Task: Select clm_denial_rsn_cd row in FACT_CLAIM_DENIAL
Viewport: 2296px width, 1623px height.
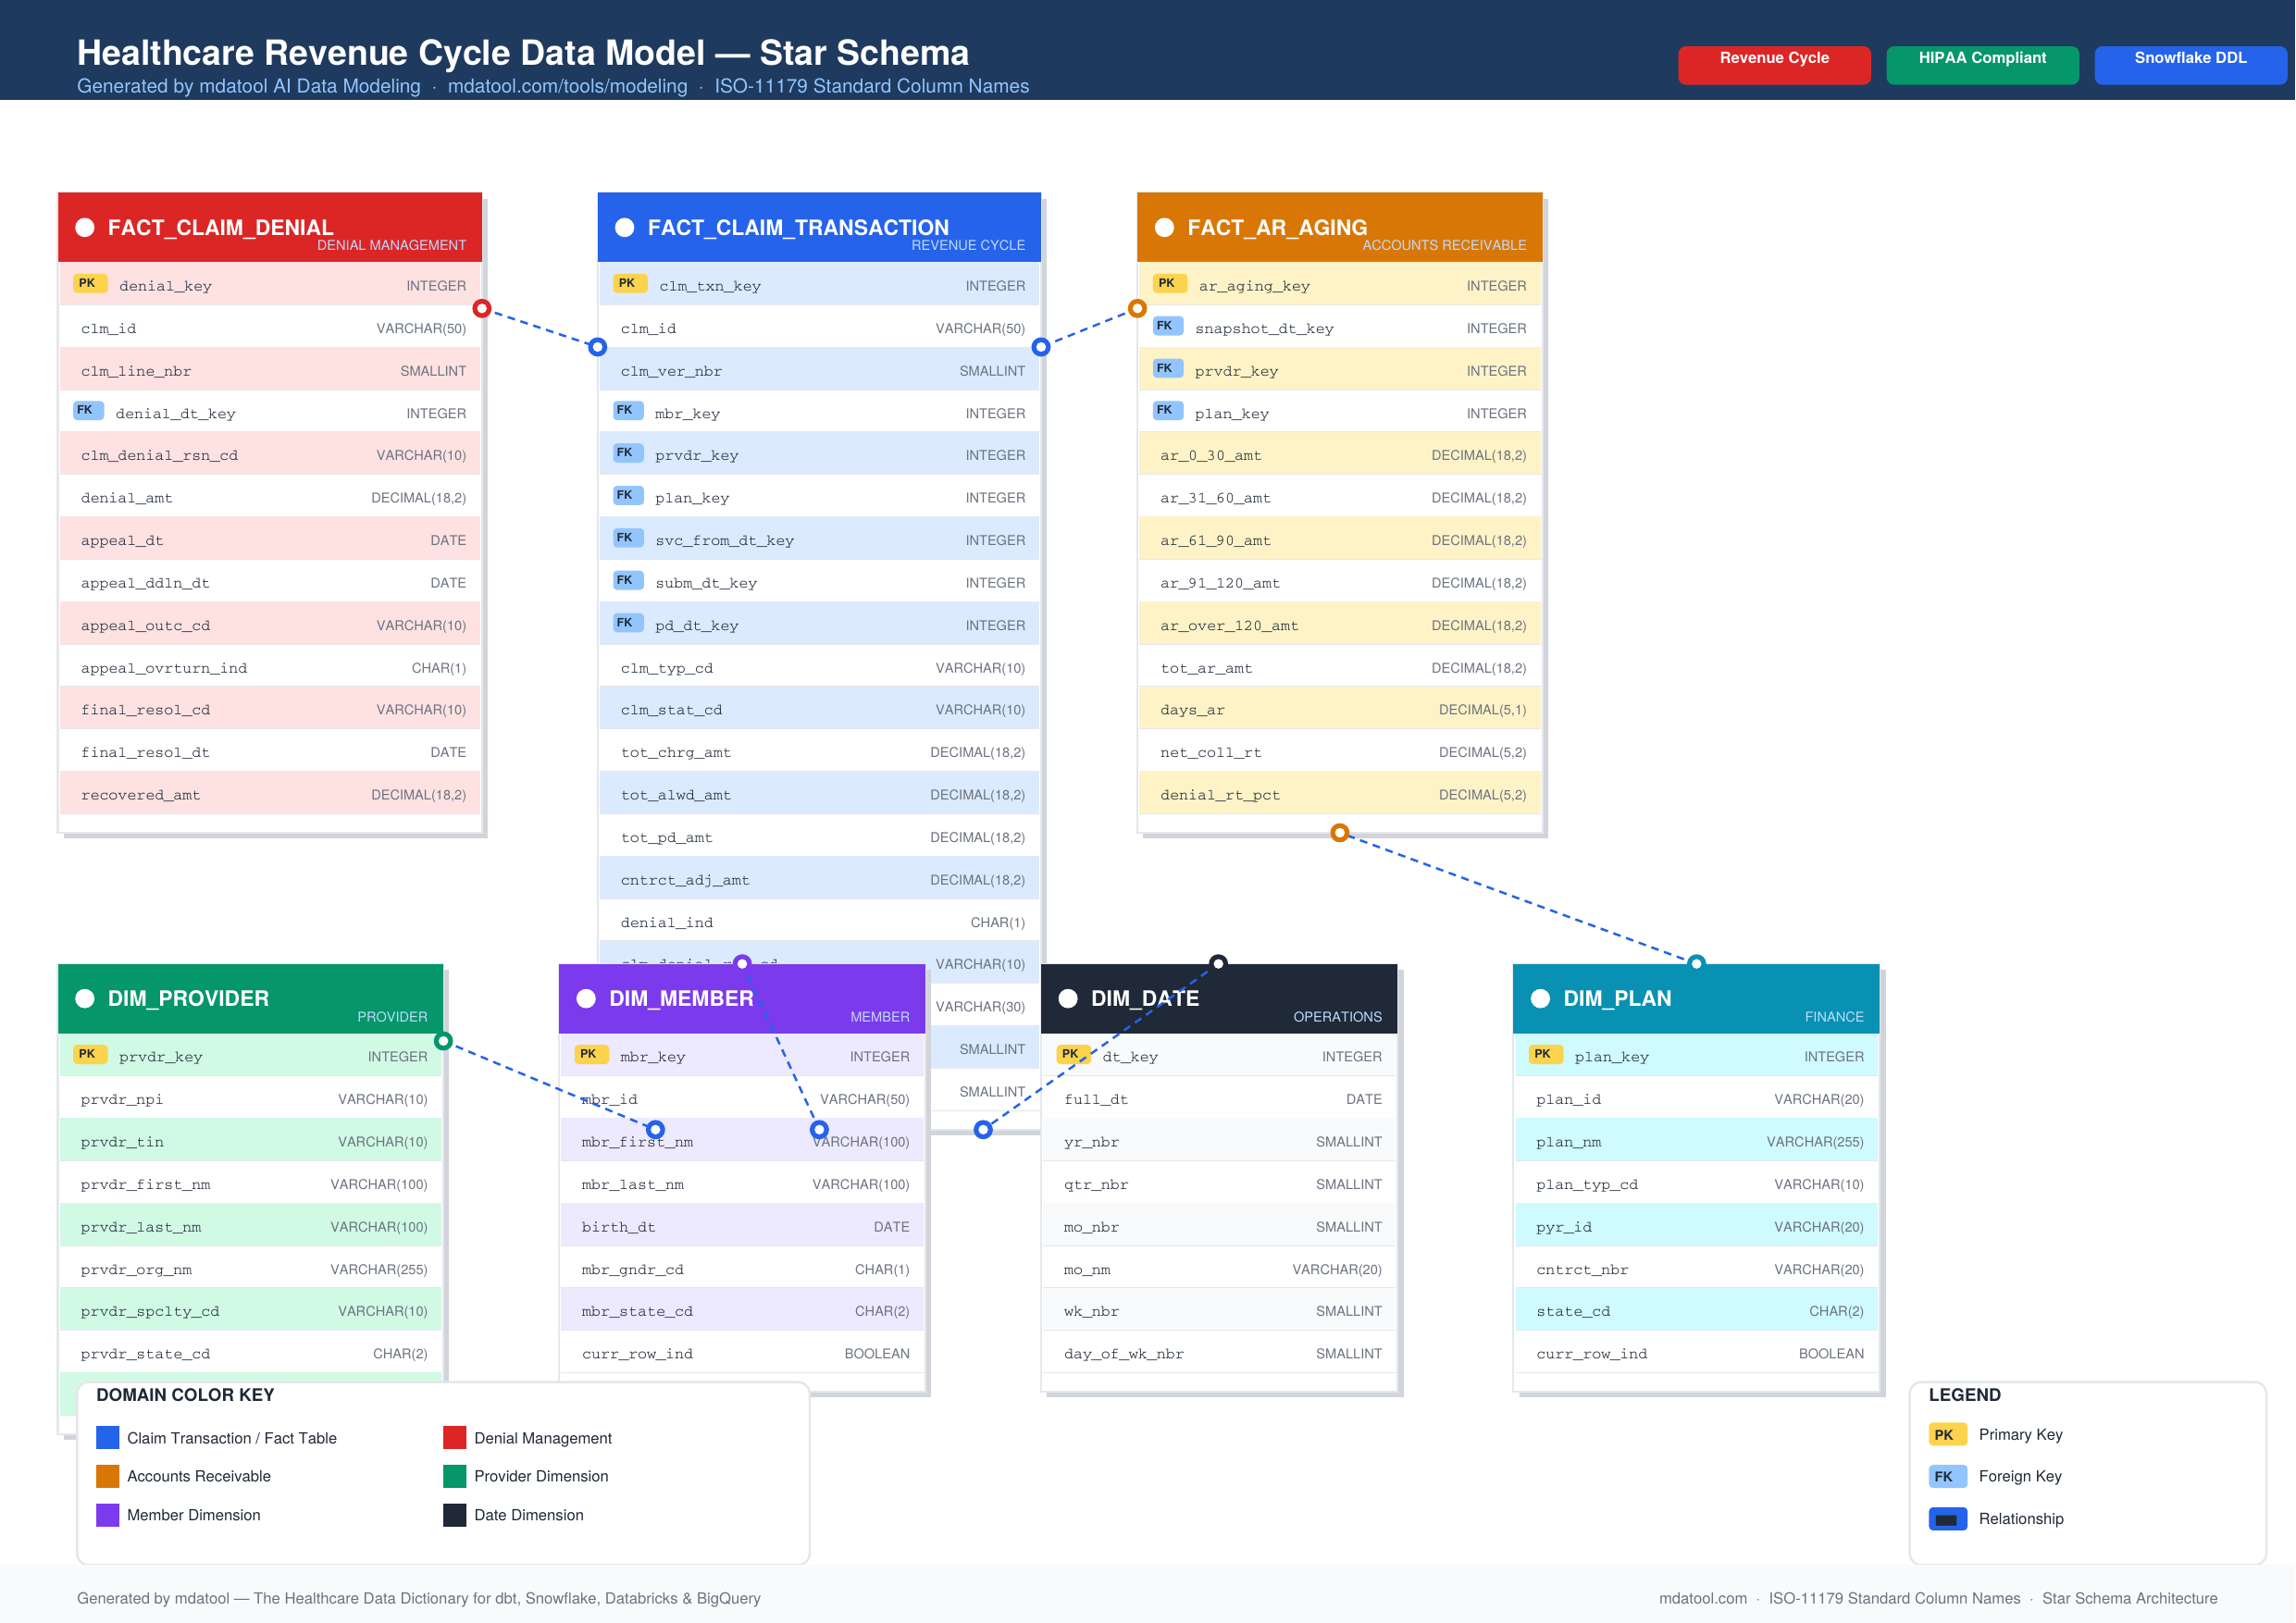Action: point(270,455)
